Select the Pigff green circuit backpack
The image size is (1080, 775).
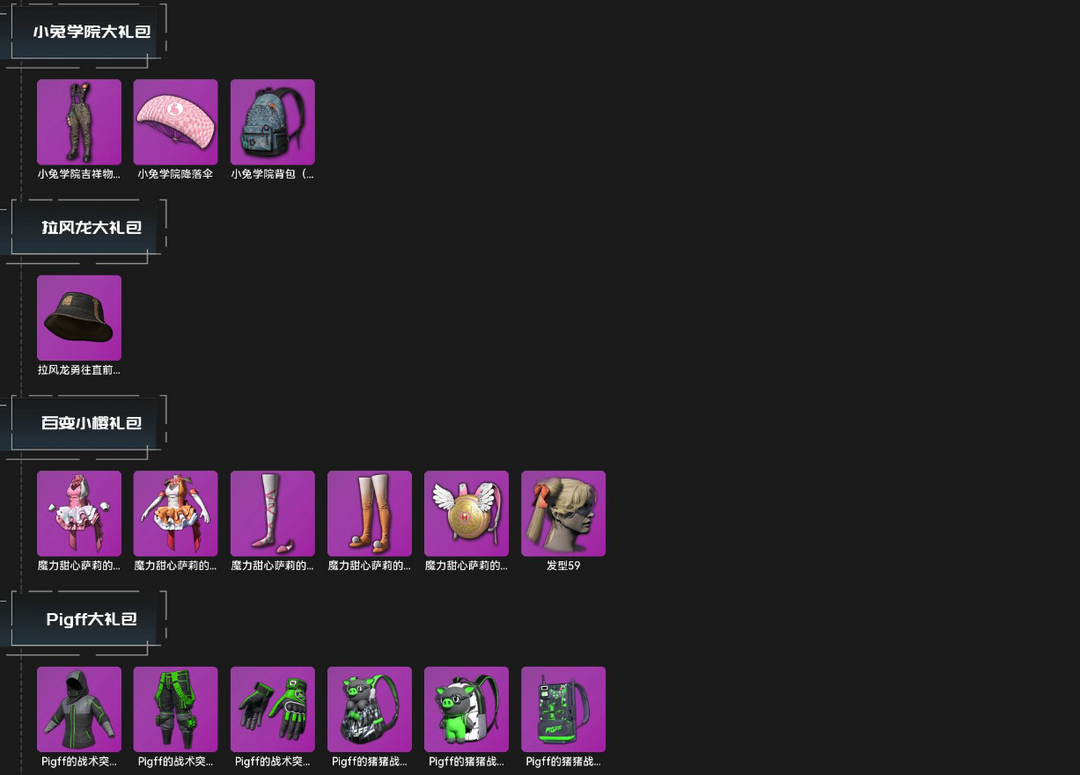pyautogui.click(x=563, y=709)
